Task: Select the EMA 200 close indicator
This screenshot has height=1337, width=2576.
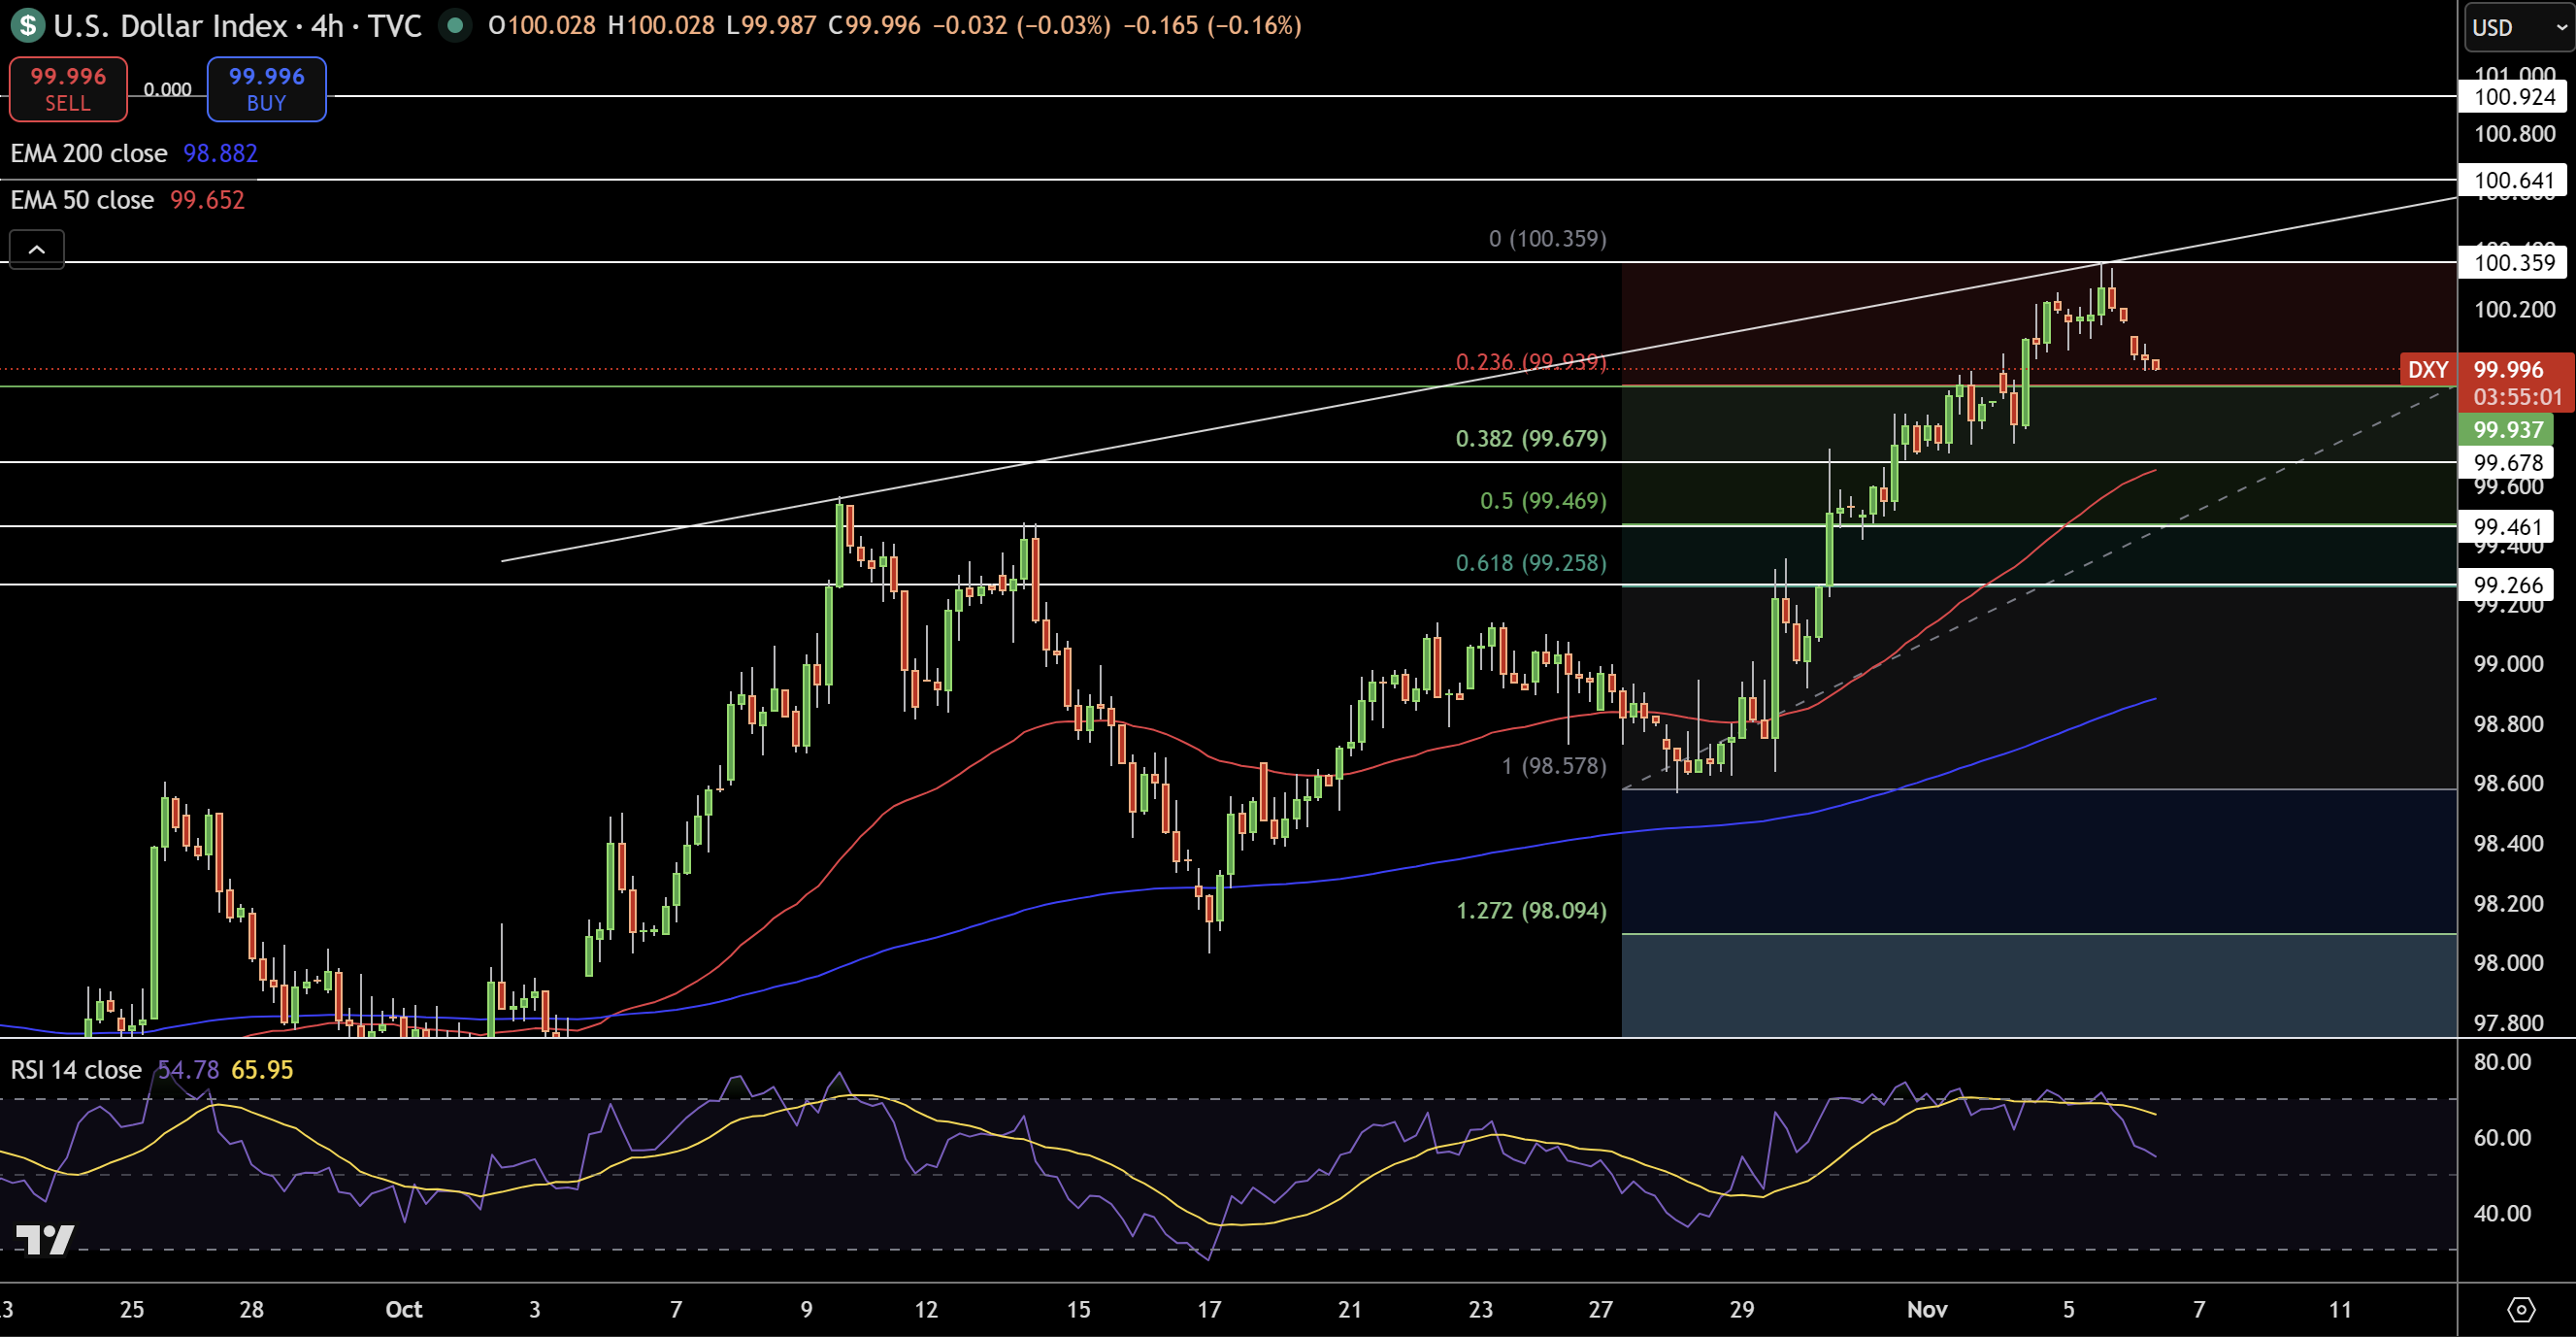Action: click(89, 153)
